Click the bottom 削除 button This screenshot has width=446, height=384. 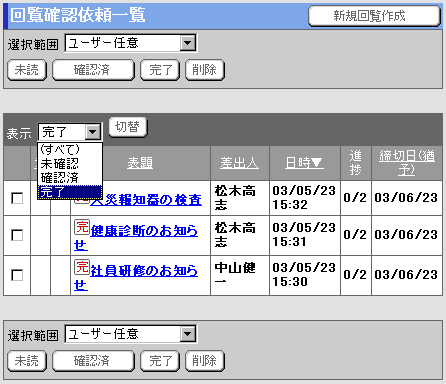pos(205,361)
